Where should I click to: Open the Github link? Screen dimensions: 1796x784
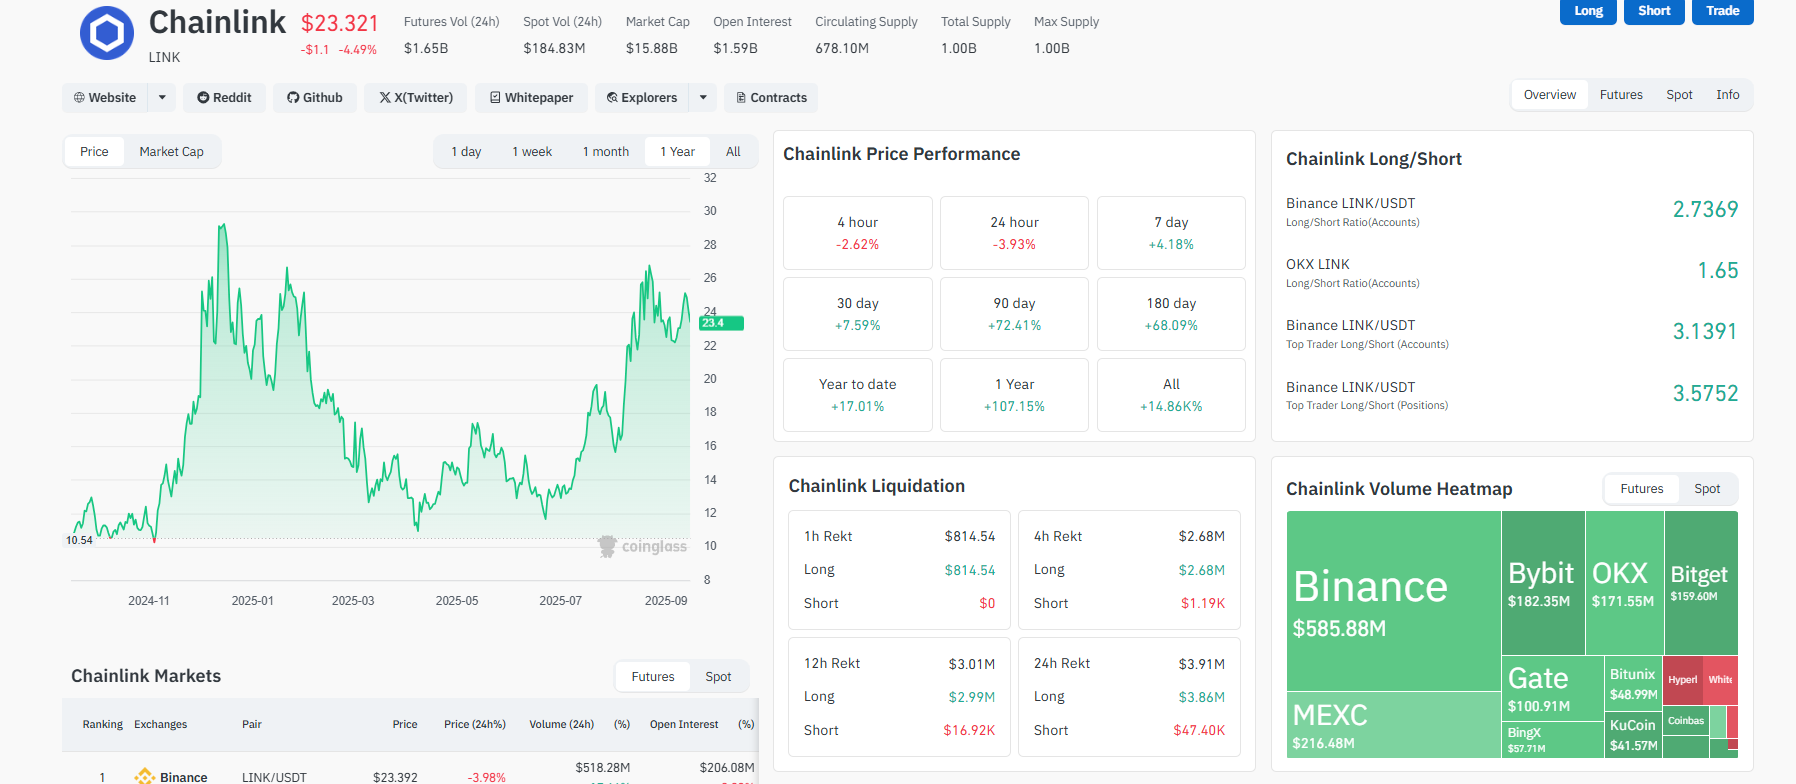(x=315, y=98)
